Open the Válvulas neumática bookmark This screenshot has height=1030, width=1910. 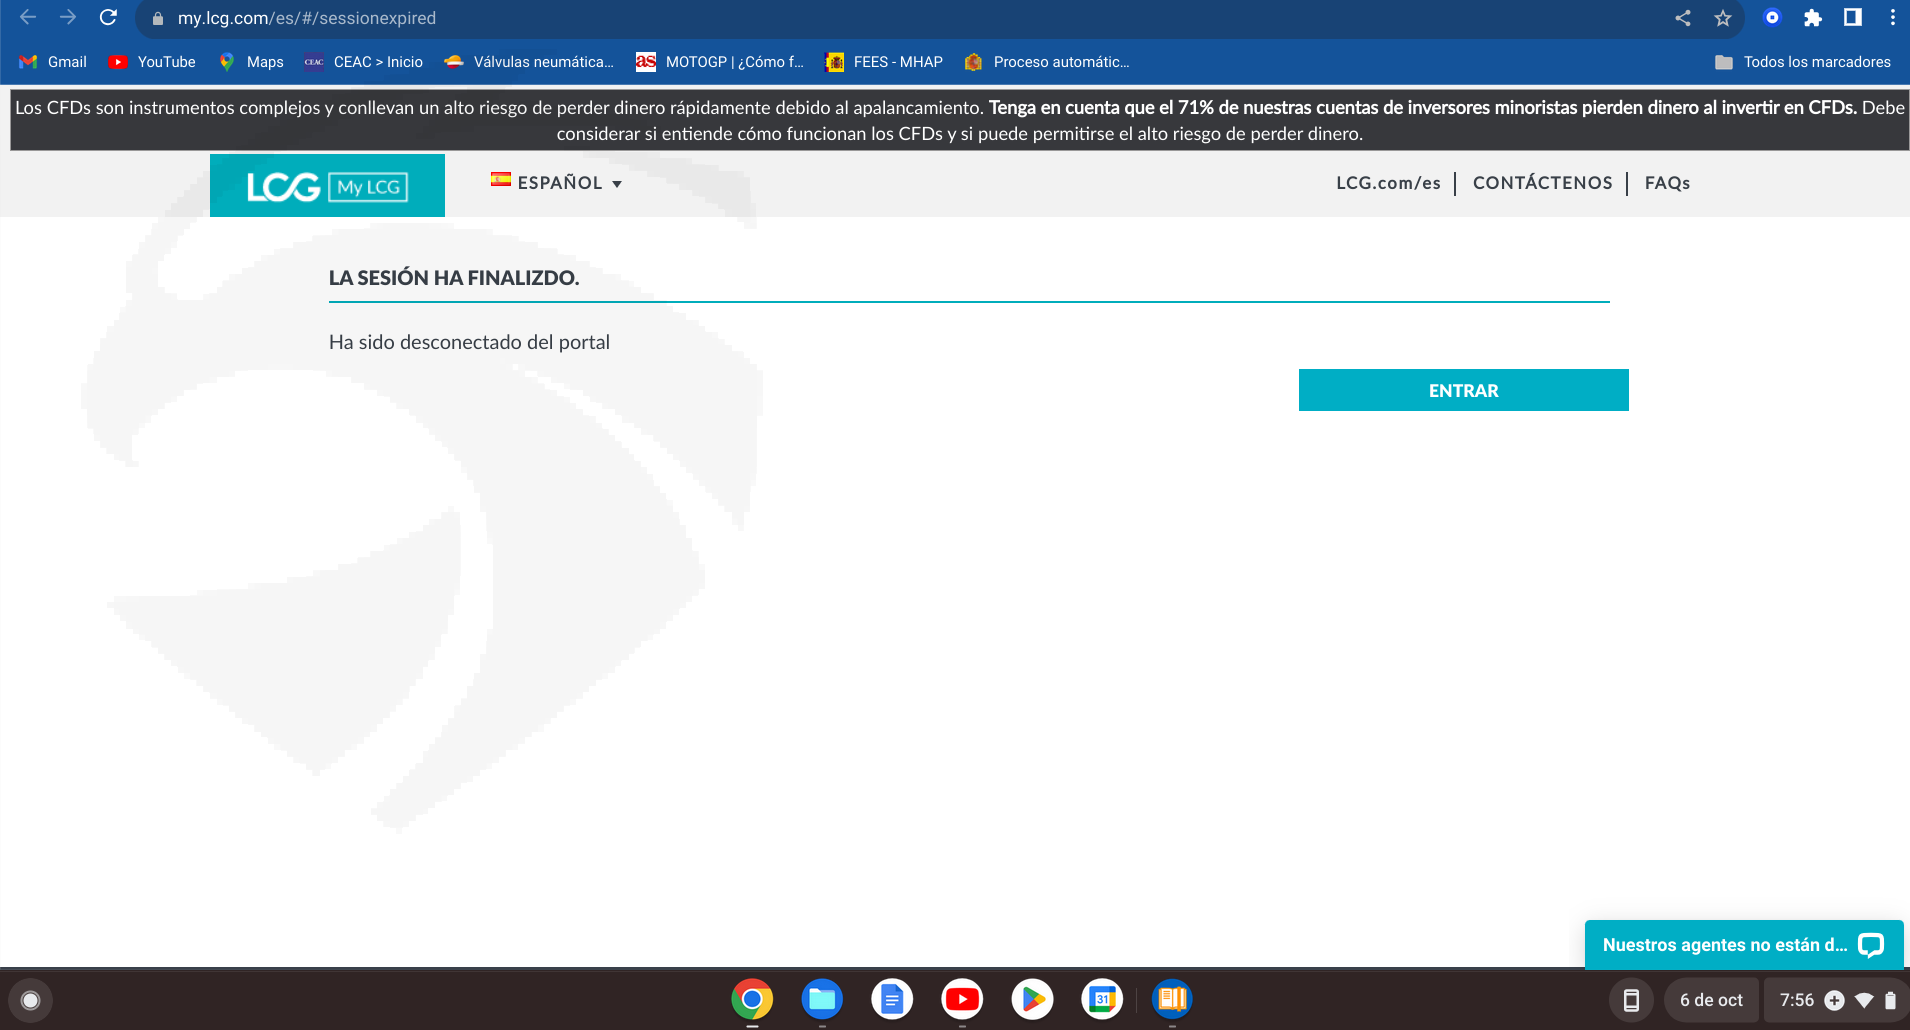[x=529, y=62]
